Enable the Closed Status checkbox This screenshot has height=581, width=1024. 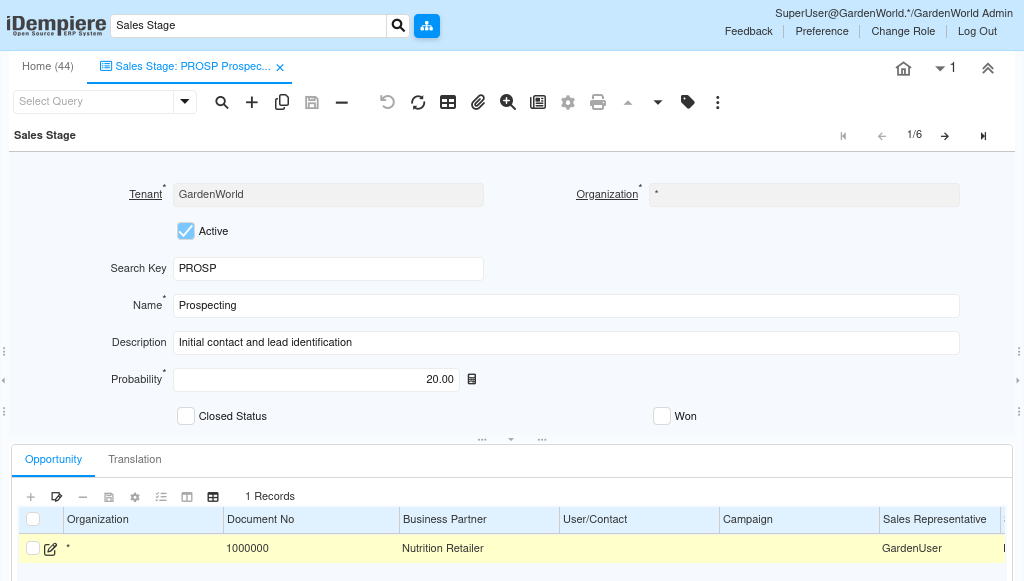(x=186, y=416)
